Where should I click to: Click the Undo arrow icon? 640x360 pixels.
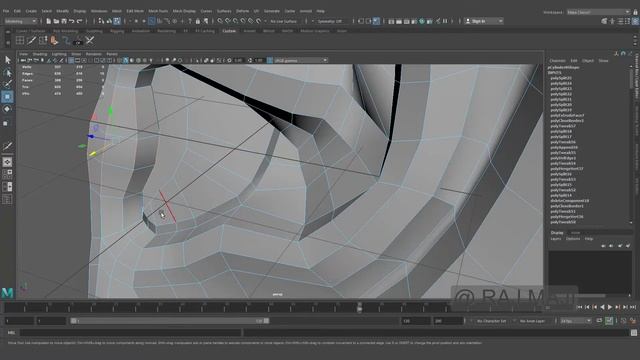coord(72,21)
